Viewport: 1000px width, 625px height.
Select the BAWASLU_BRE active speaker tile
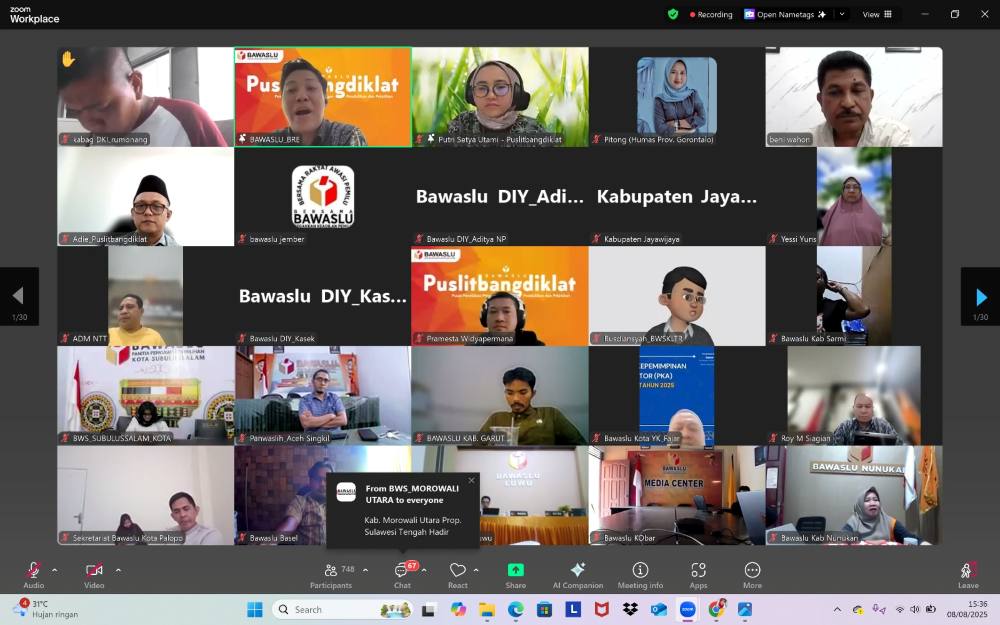(323, 97)
